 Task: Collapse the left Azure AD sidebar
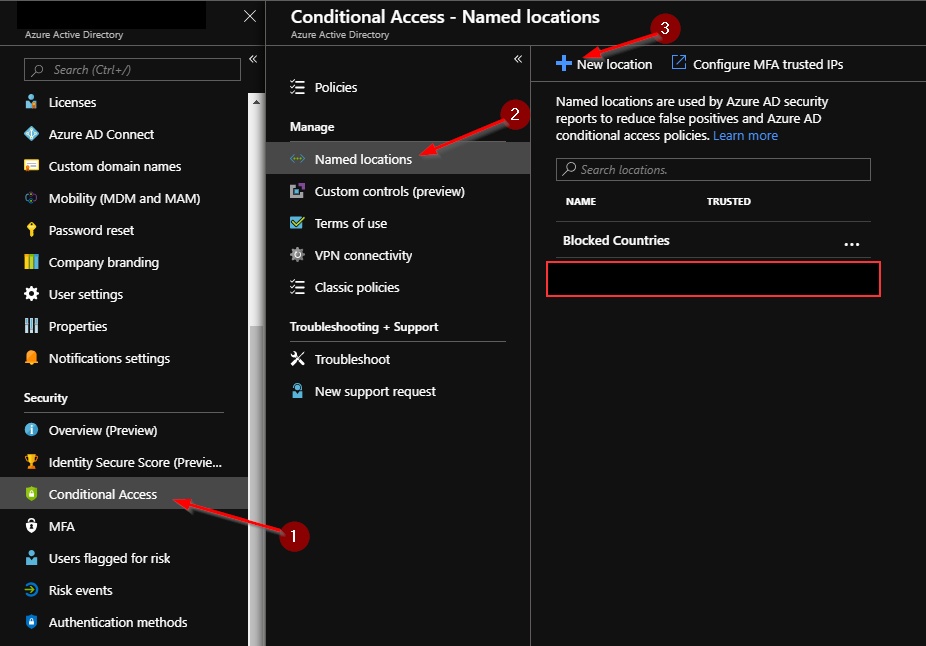253,60
